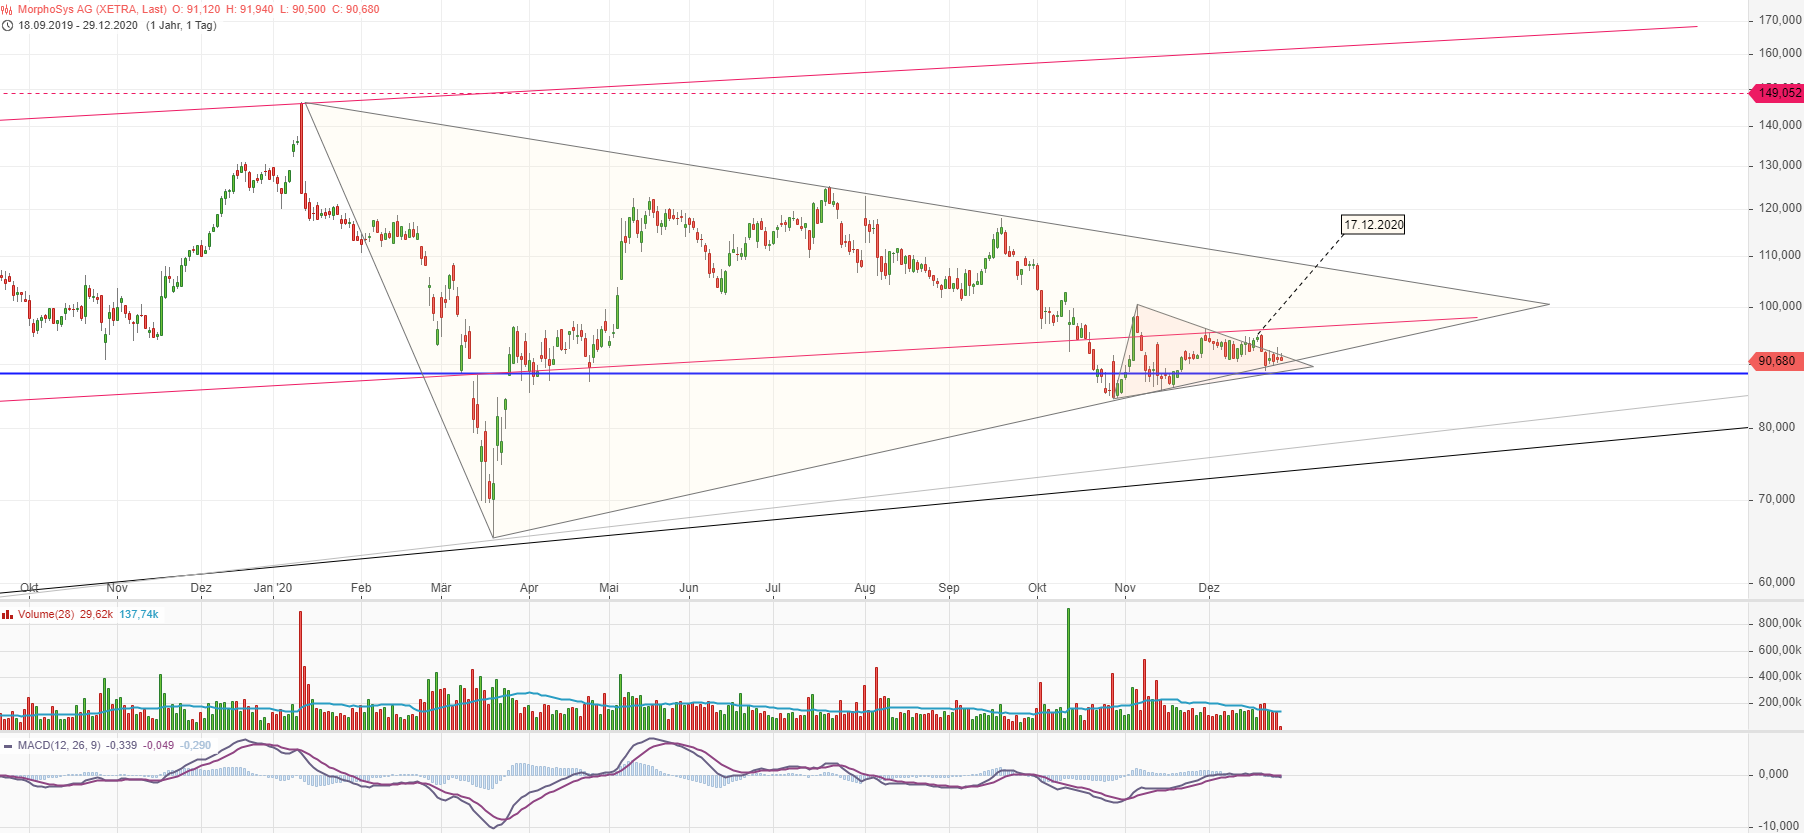Screen dimensions: 1804x833
Task: Click the Dez label near the chart's right end
Action: [1209, 588]
